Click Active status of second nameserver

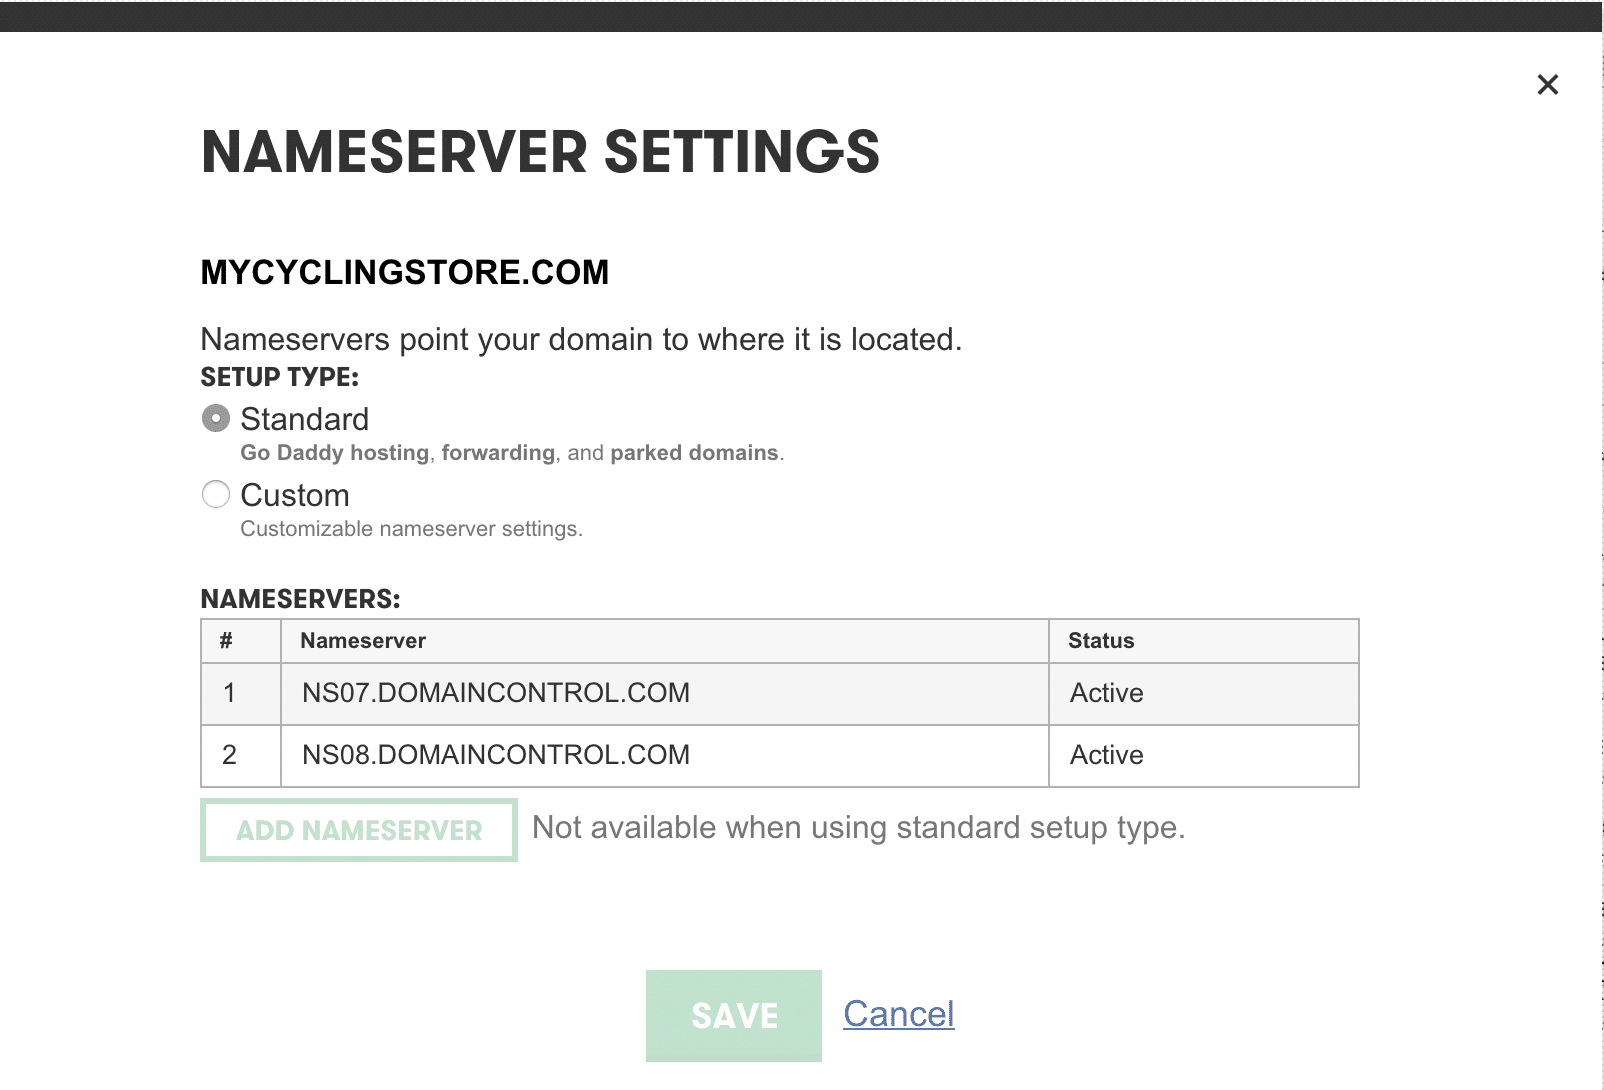[x=1106, y=755]
